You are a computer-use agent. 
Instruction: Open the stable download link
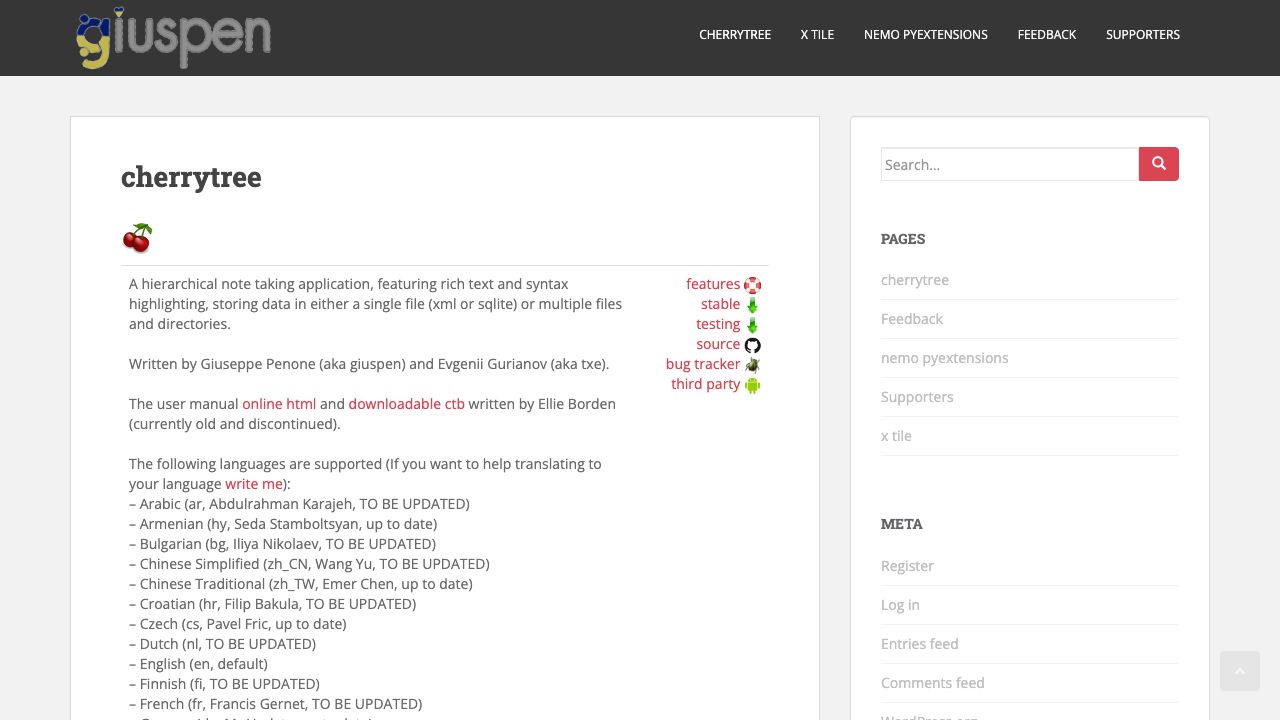point(721,304)
